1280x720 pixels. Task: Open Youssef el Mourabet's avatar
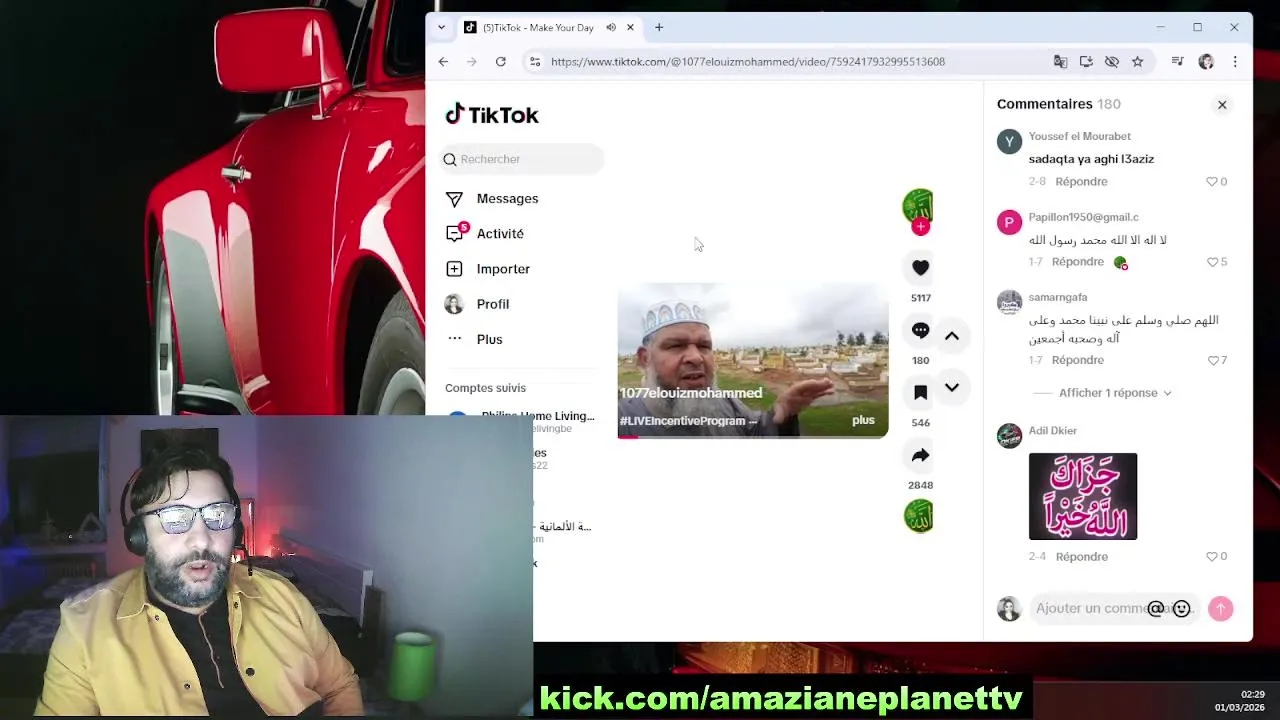tap(1009, 141)
